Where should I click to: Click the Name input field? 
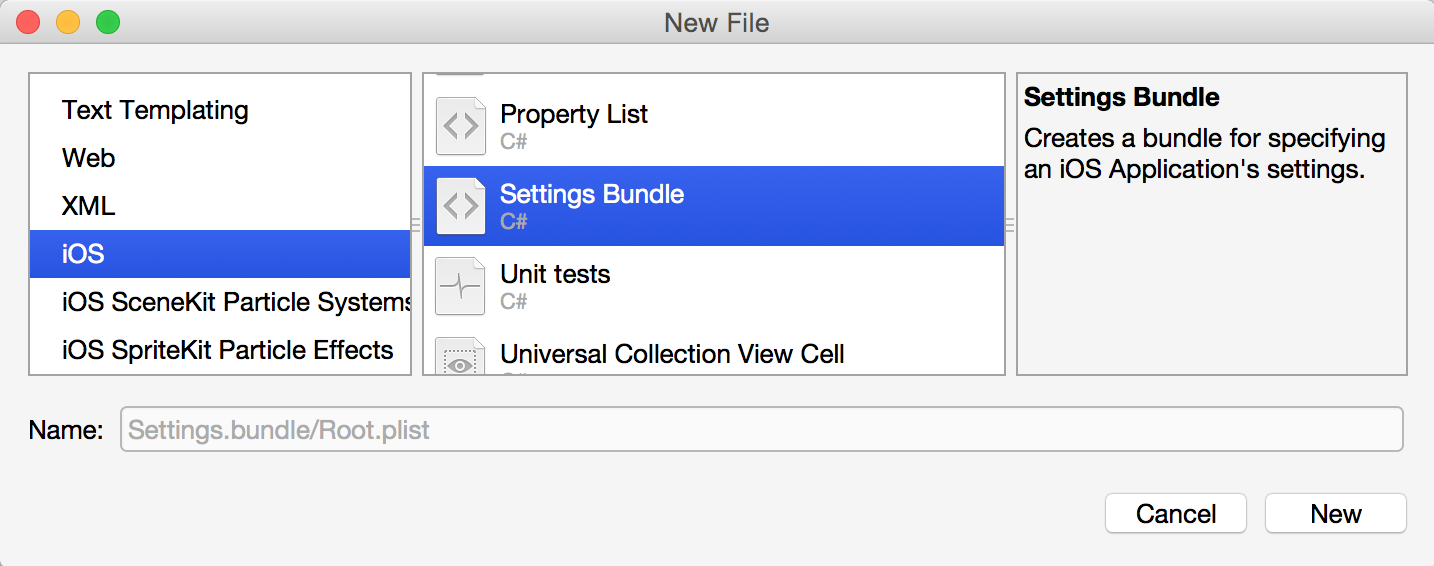point(761,430)
